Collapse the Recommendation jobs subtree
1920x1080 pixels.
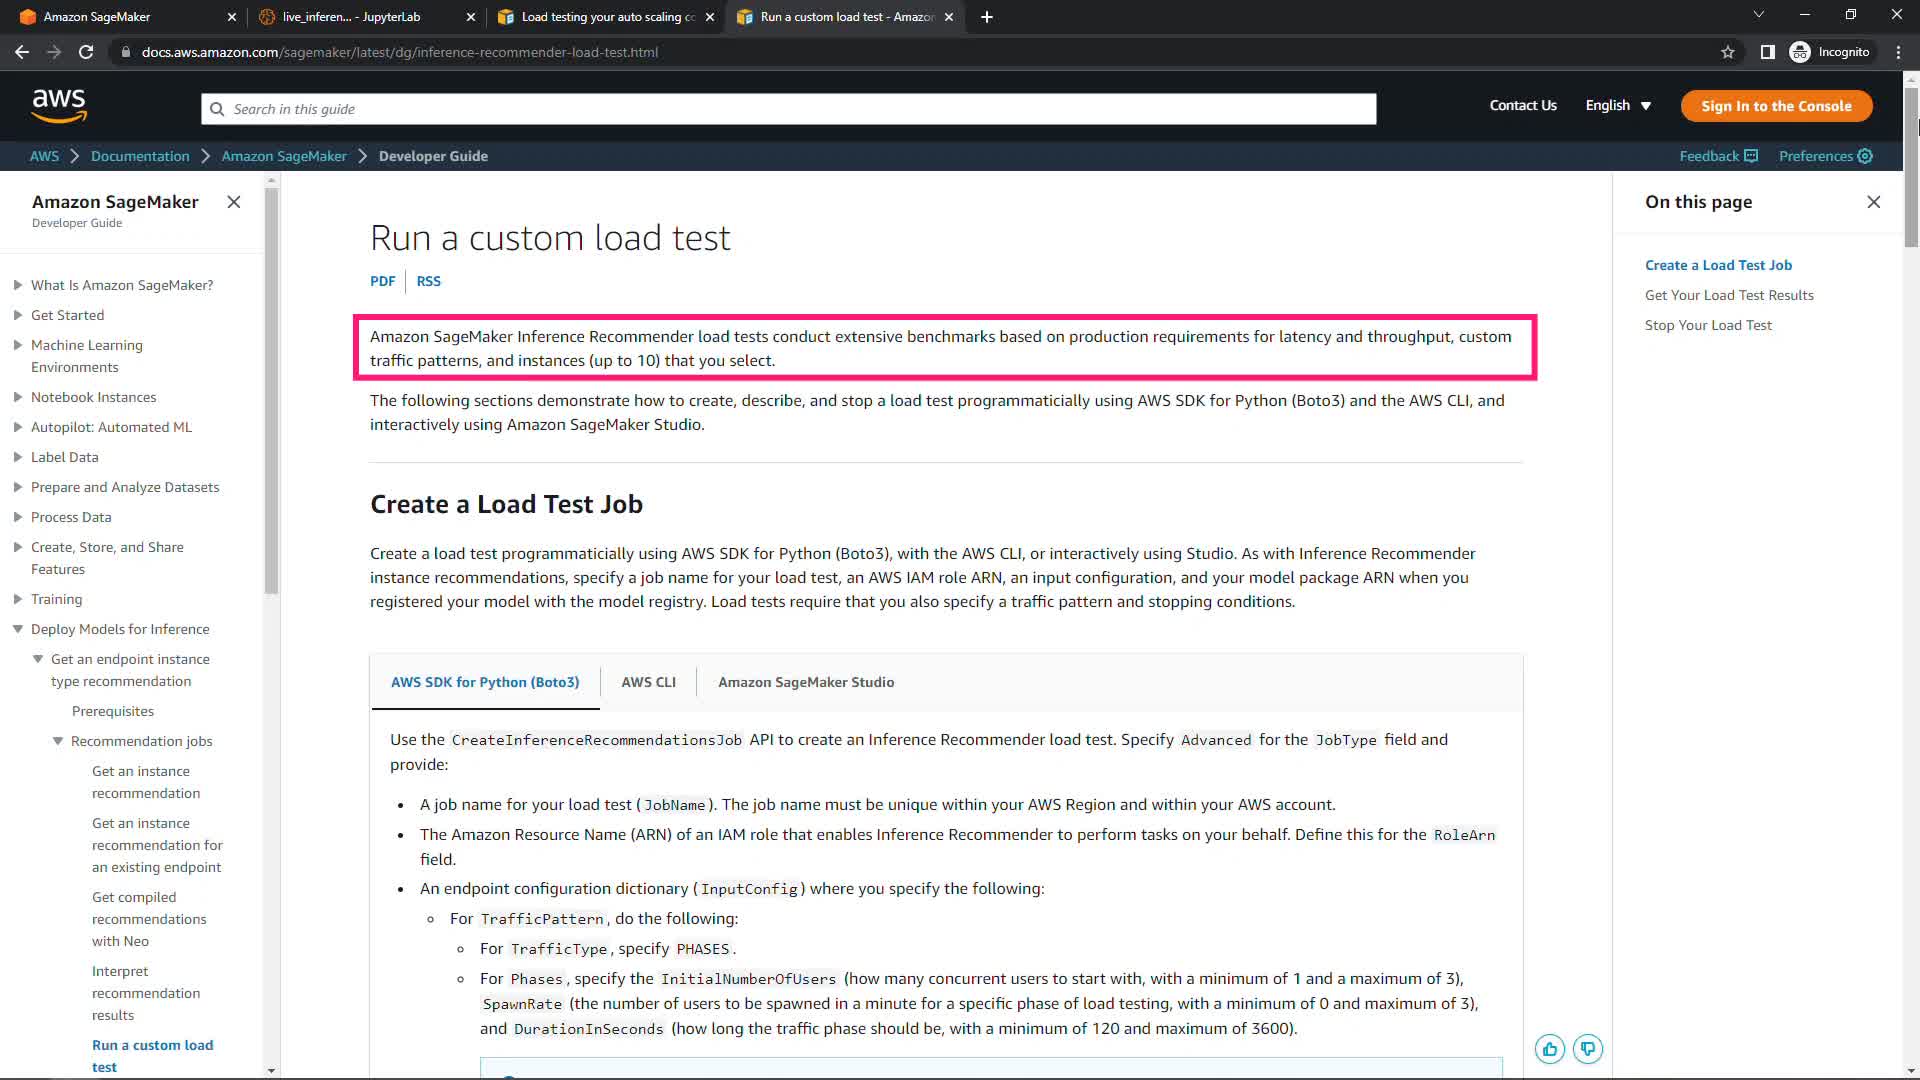click(58, 741)
